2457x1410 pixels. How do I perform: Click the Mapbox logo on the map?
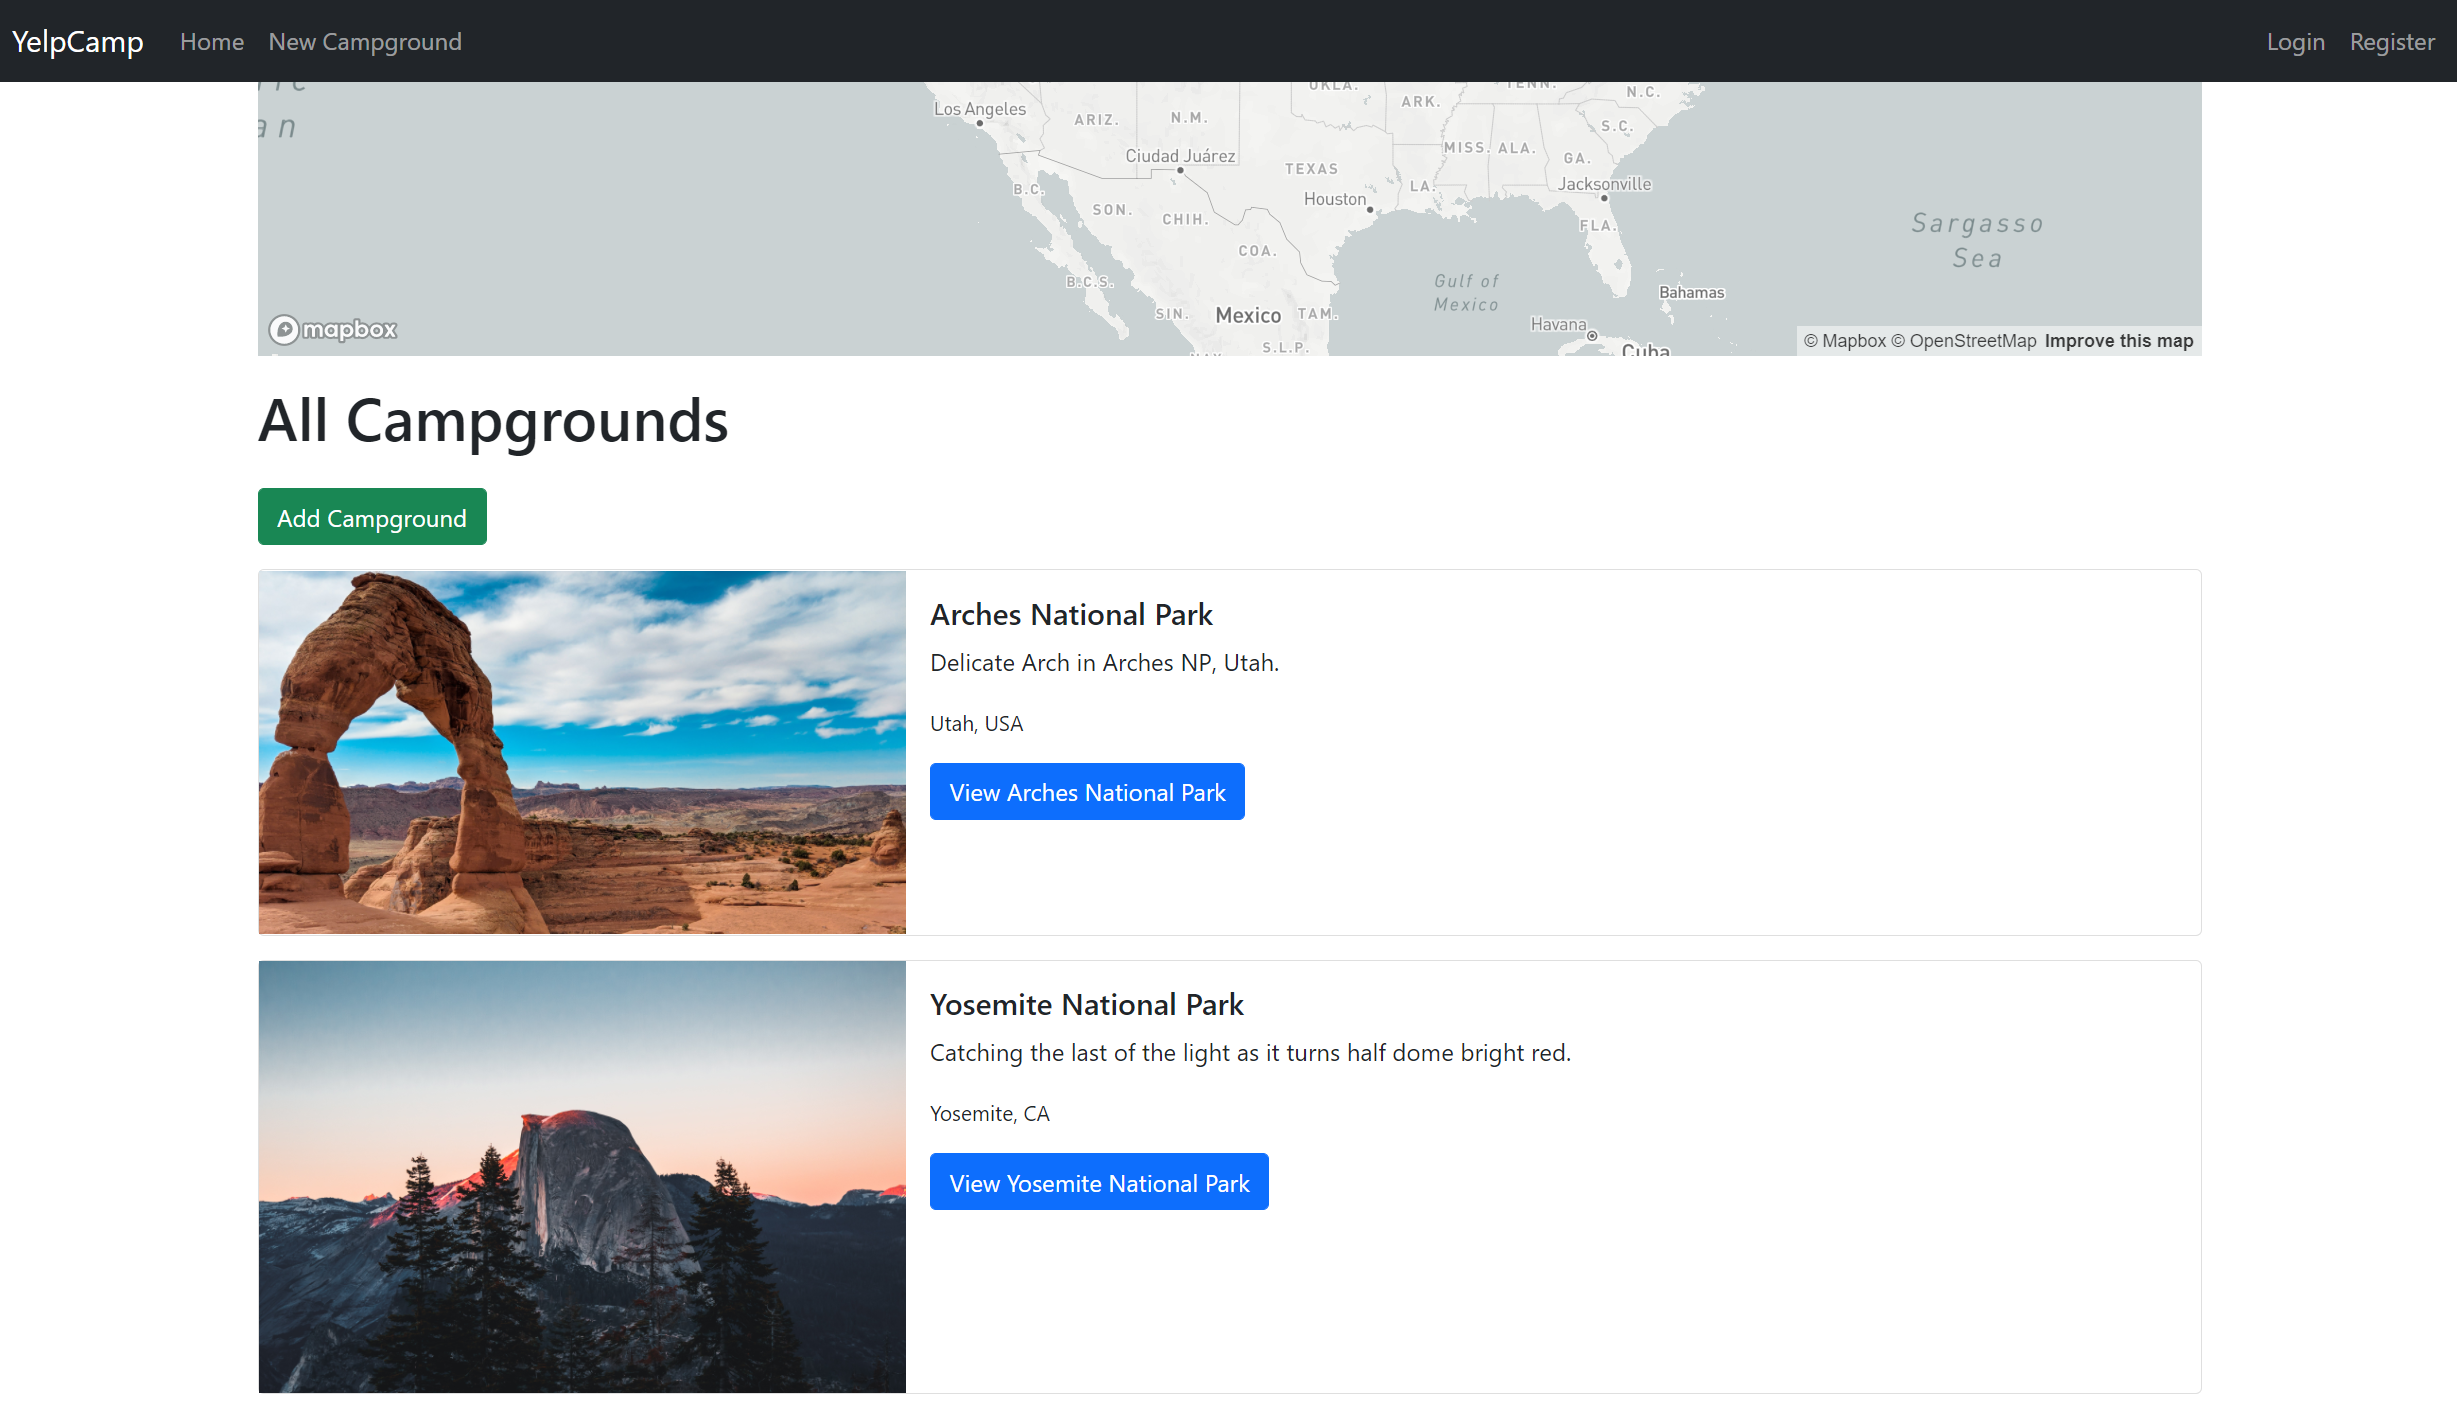pos(333,329)
